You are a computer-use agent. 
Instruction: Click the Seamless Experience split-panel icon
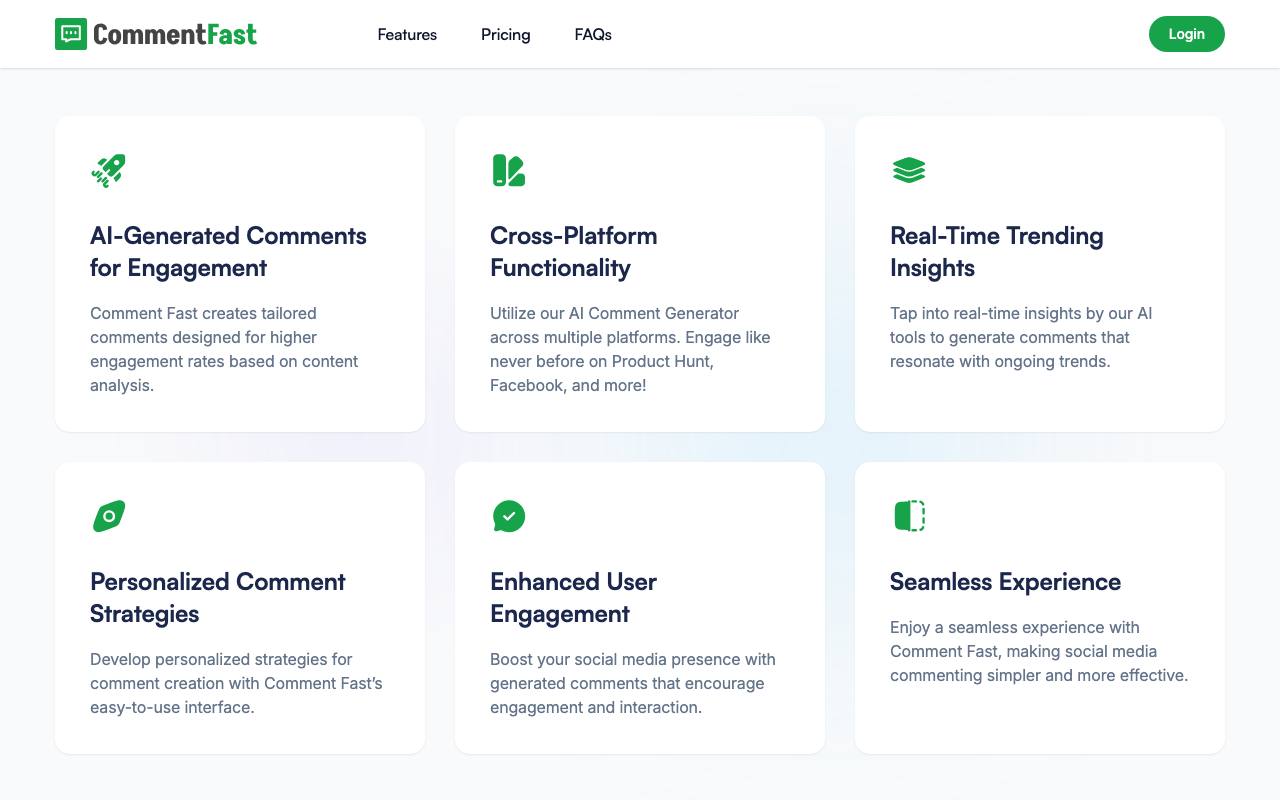[x=909, y=516]
